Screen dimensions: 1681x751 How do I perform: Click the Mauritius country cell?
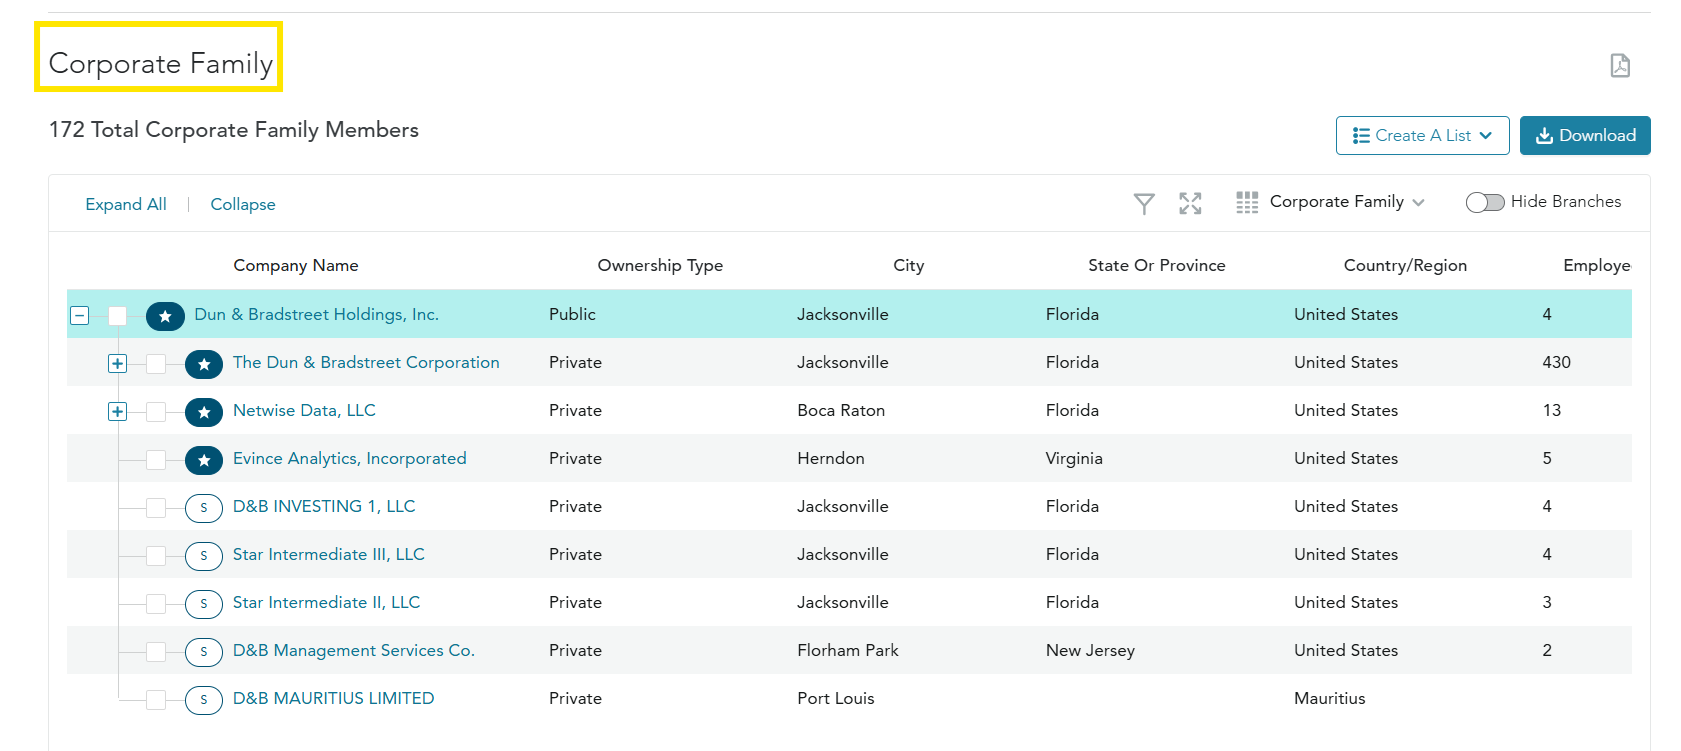1329,698
